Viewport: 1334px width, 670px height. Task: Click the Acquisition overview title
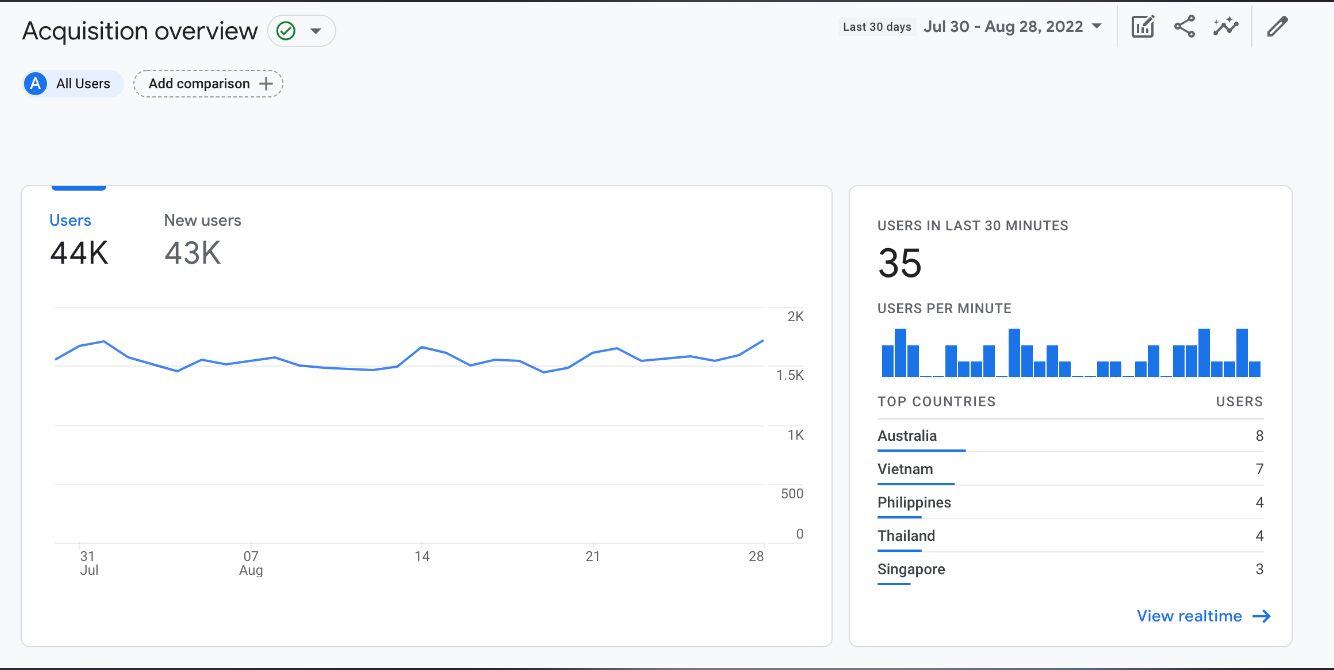140,31
